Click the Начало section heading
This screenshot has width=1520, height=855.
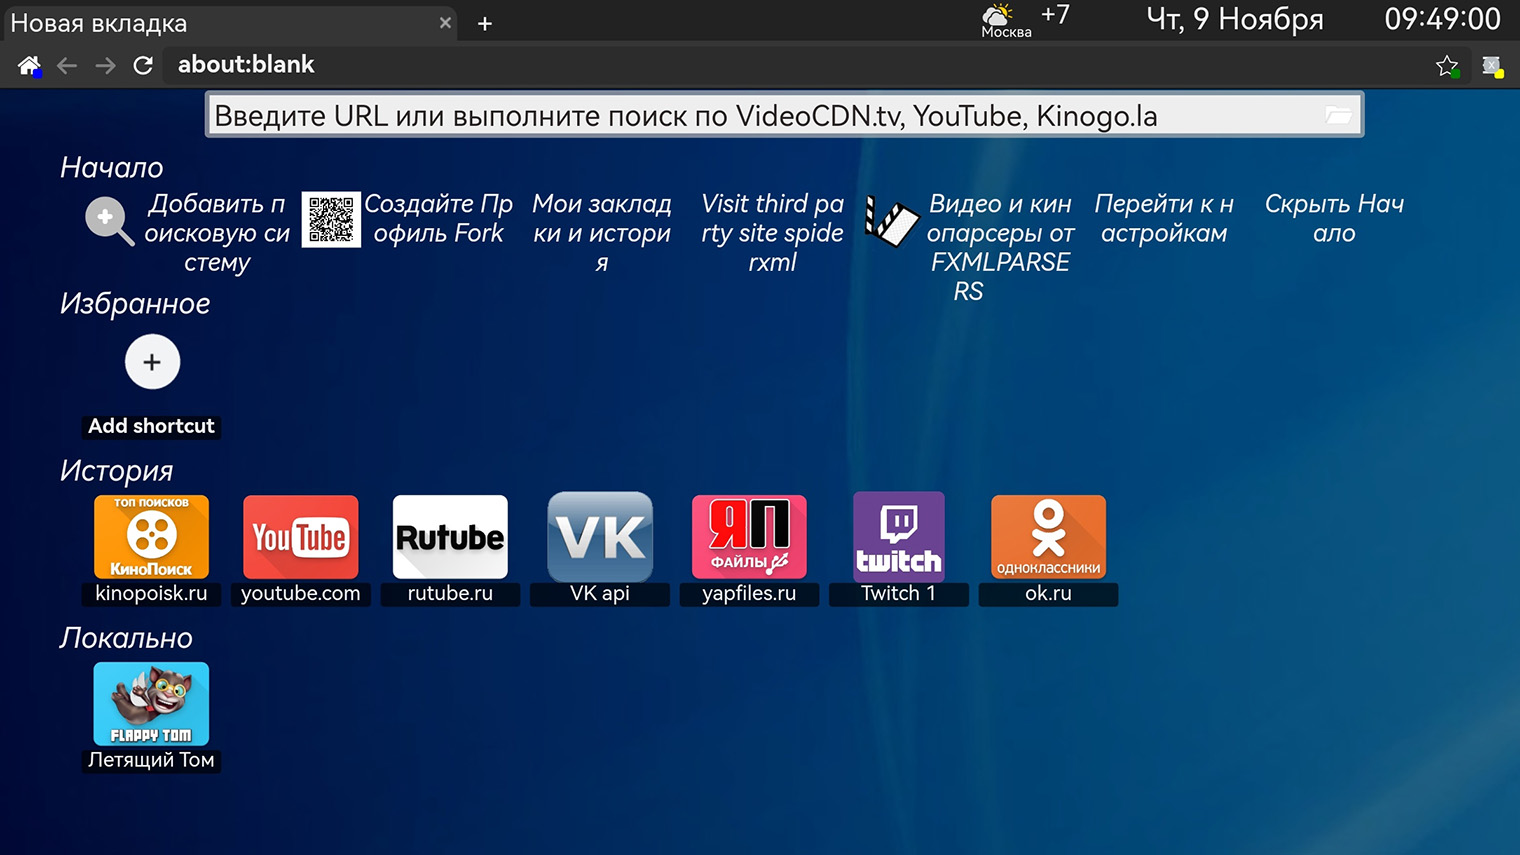coord(112,168)
